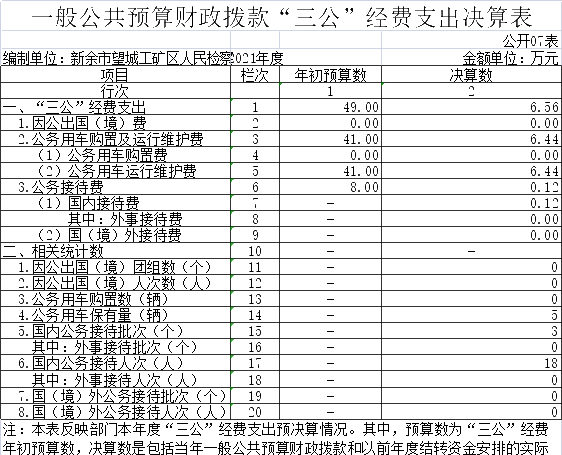Select the 国内公务接待批次（个） cell
This screenshot has width=562, height=455.
(115, 331)
